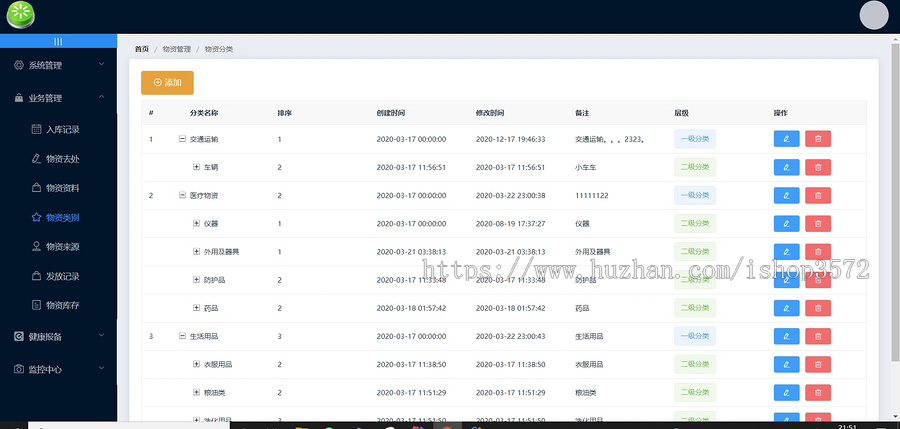This screenshot has height=429, width=900.
Task: Edit the 生活用品 category row
Action: coord(786,336)
